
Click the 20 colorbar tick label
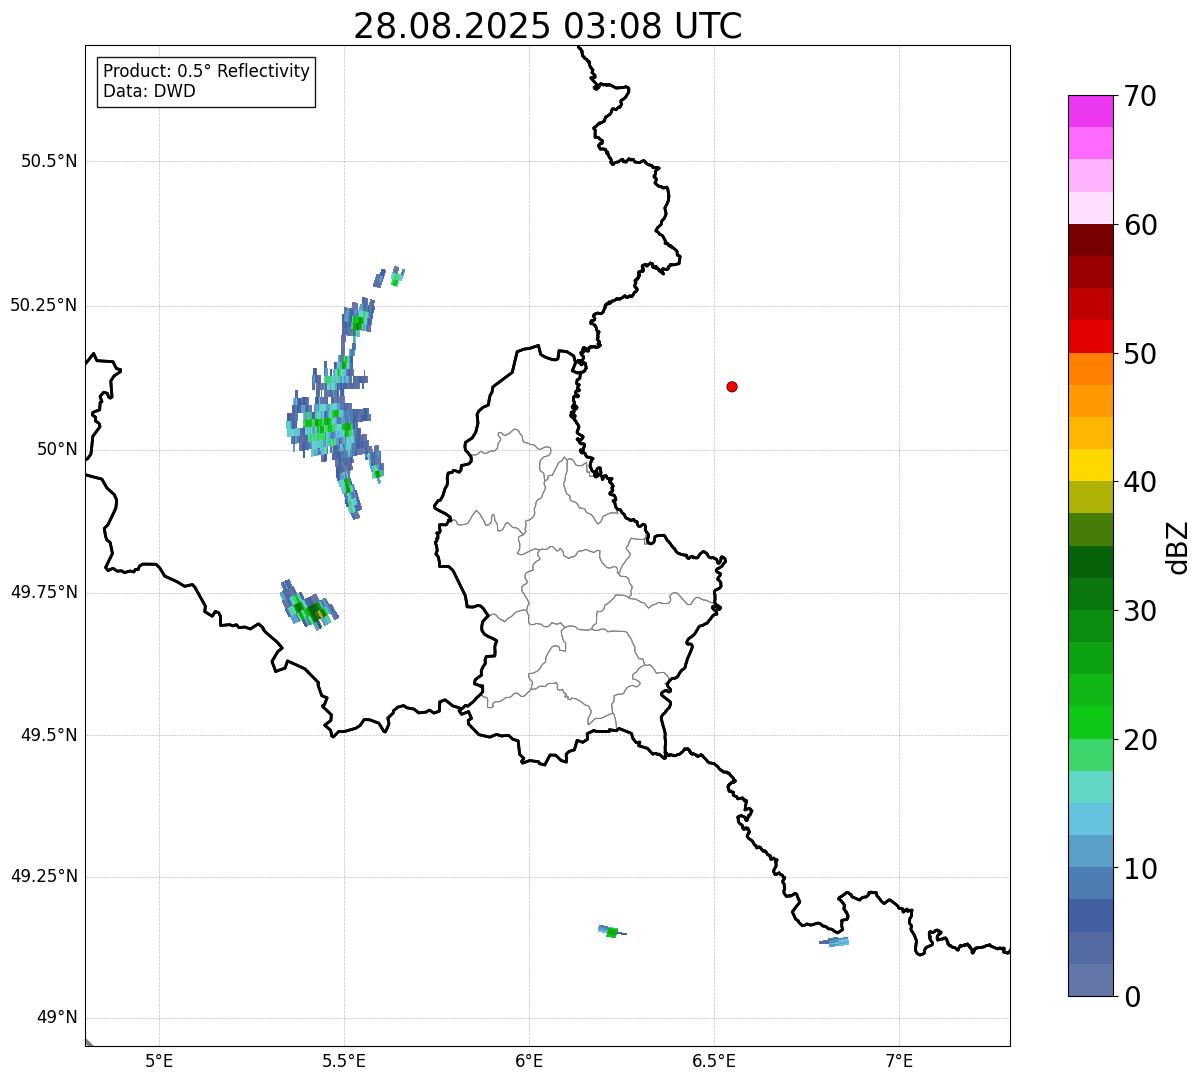click(x=1141, y=740)
